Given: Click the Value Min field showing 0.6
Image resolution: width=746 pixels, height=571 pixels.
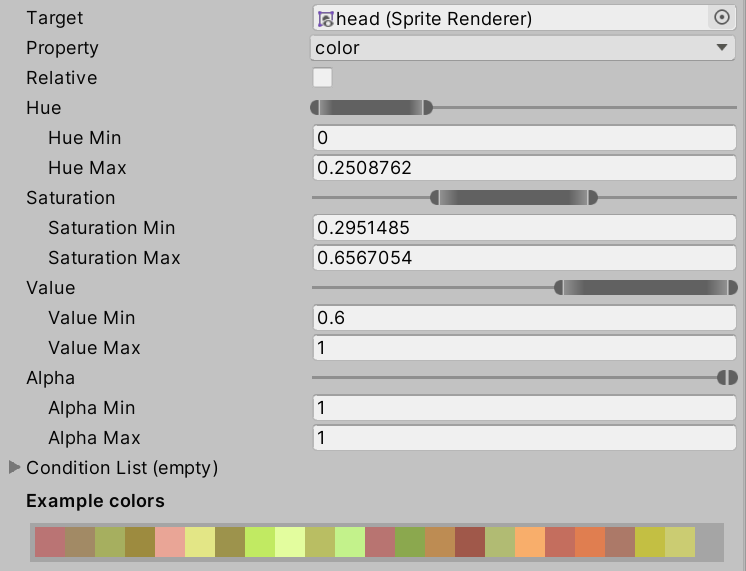Looking at the screenshot, I should [x=524, y=318].
